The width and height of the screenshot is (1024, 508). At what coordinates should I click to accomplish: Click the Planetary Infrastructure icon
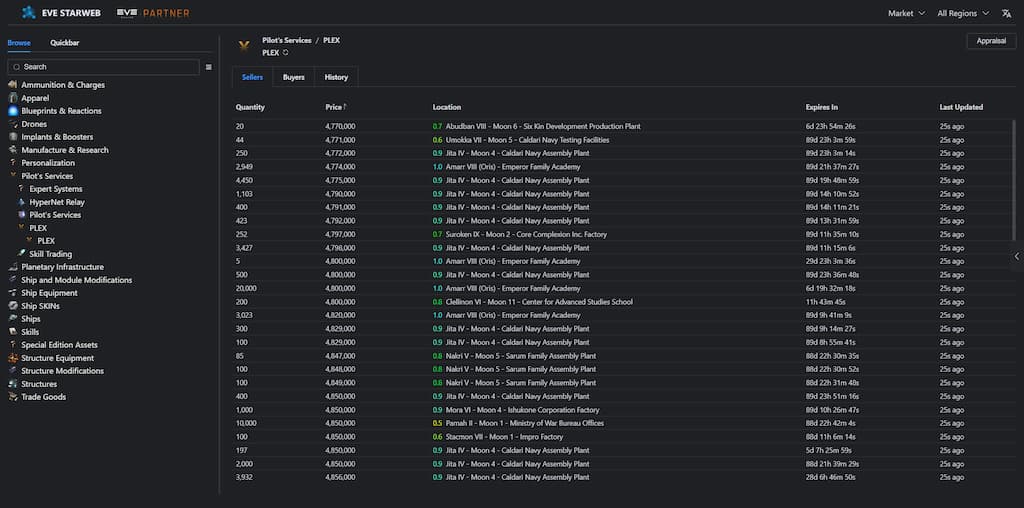click(x=12, y=267)
